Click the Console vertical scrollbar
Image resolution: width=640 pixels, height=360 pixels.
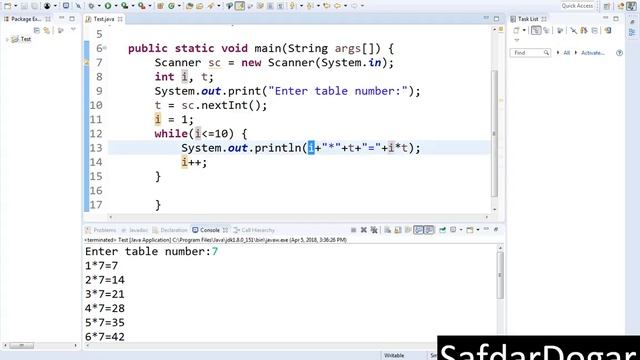500,275
